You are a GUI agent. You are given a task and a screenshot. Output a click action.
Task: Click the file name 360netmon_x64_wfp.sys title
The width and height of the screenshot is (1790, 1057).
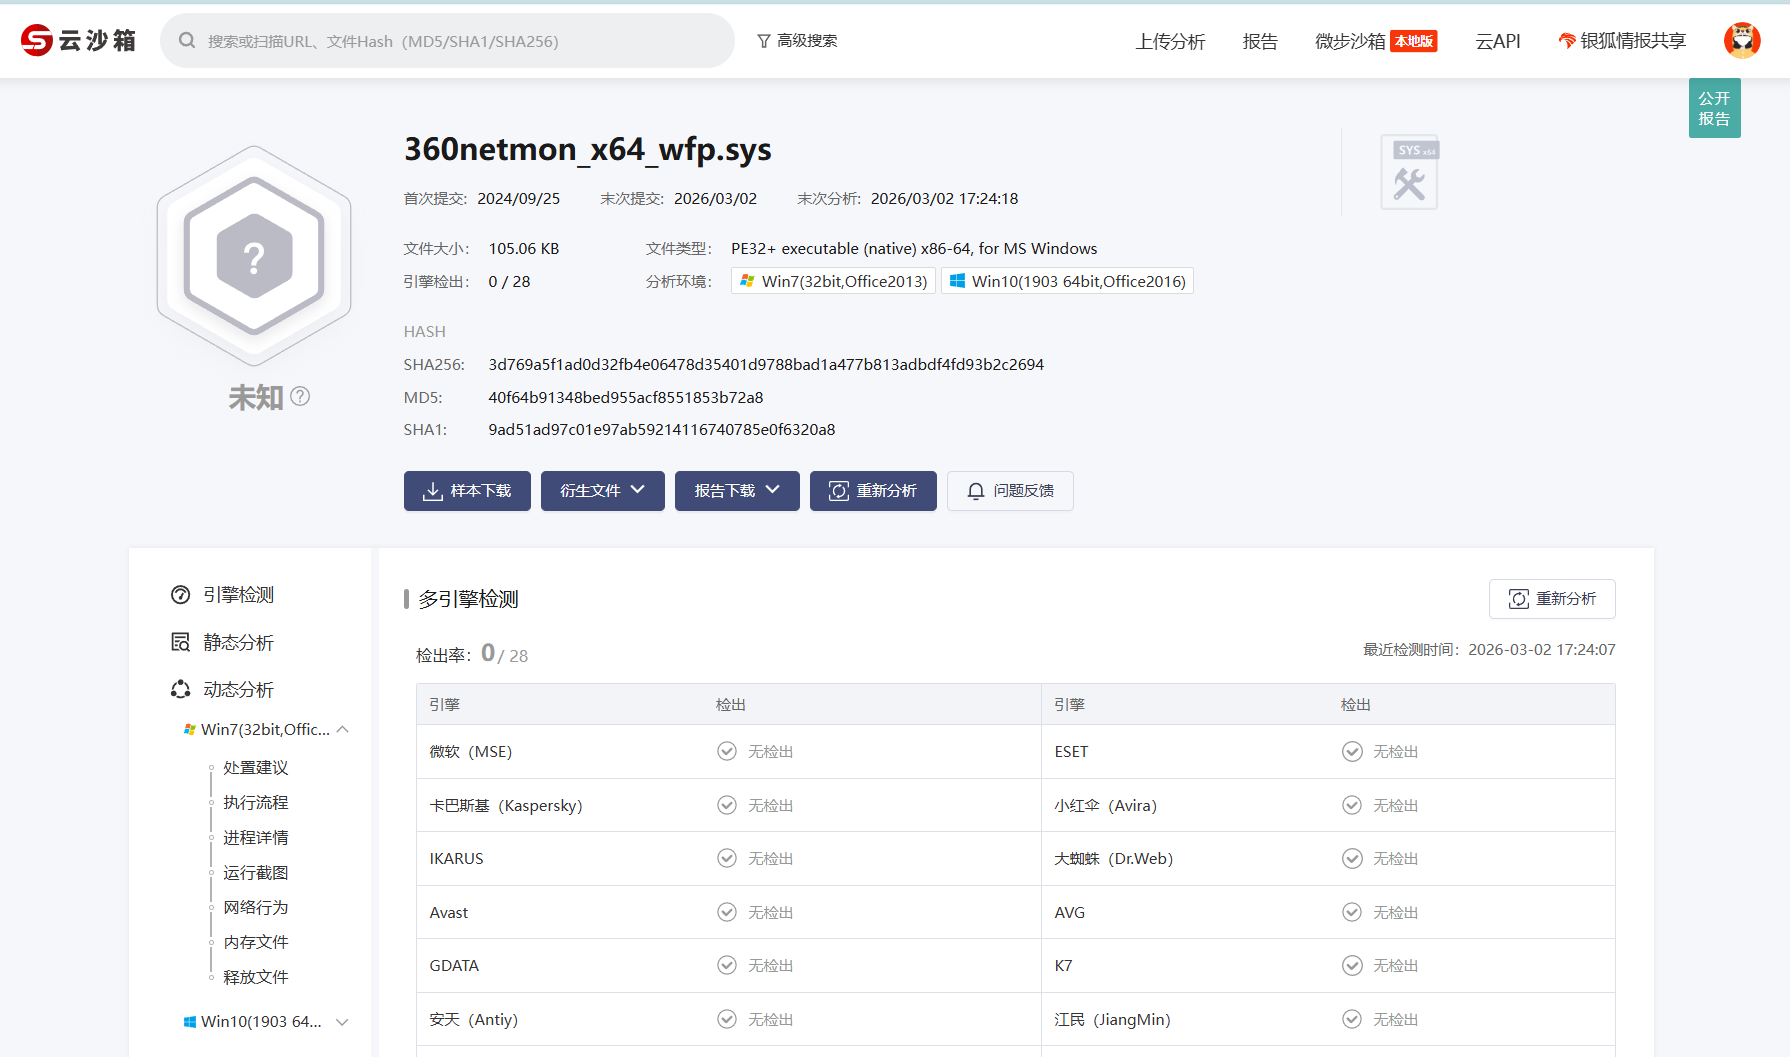point(588,149)
